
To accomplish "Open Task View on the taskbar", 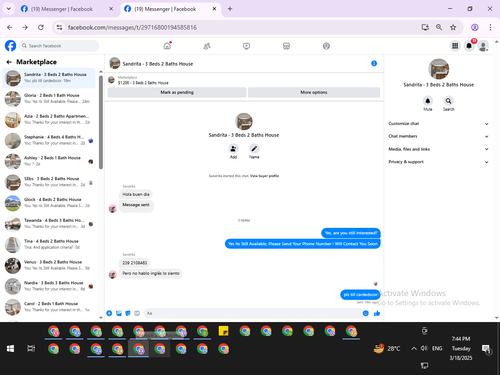I will pyautogui.click(x=31, y=349).
